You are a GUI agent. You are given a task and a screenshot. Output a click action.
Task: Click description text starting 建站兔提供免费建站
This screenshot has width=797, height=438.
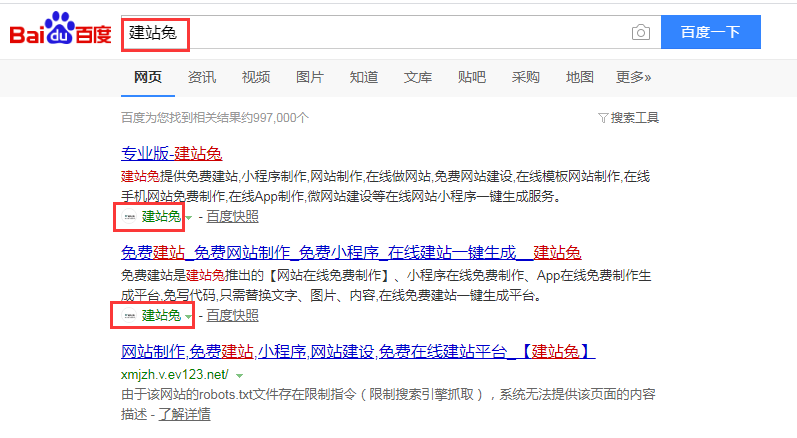(x=385, y=186)
